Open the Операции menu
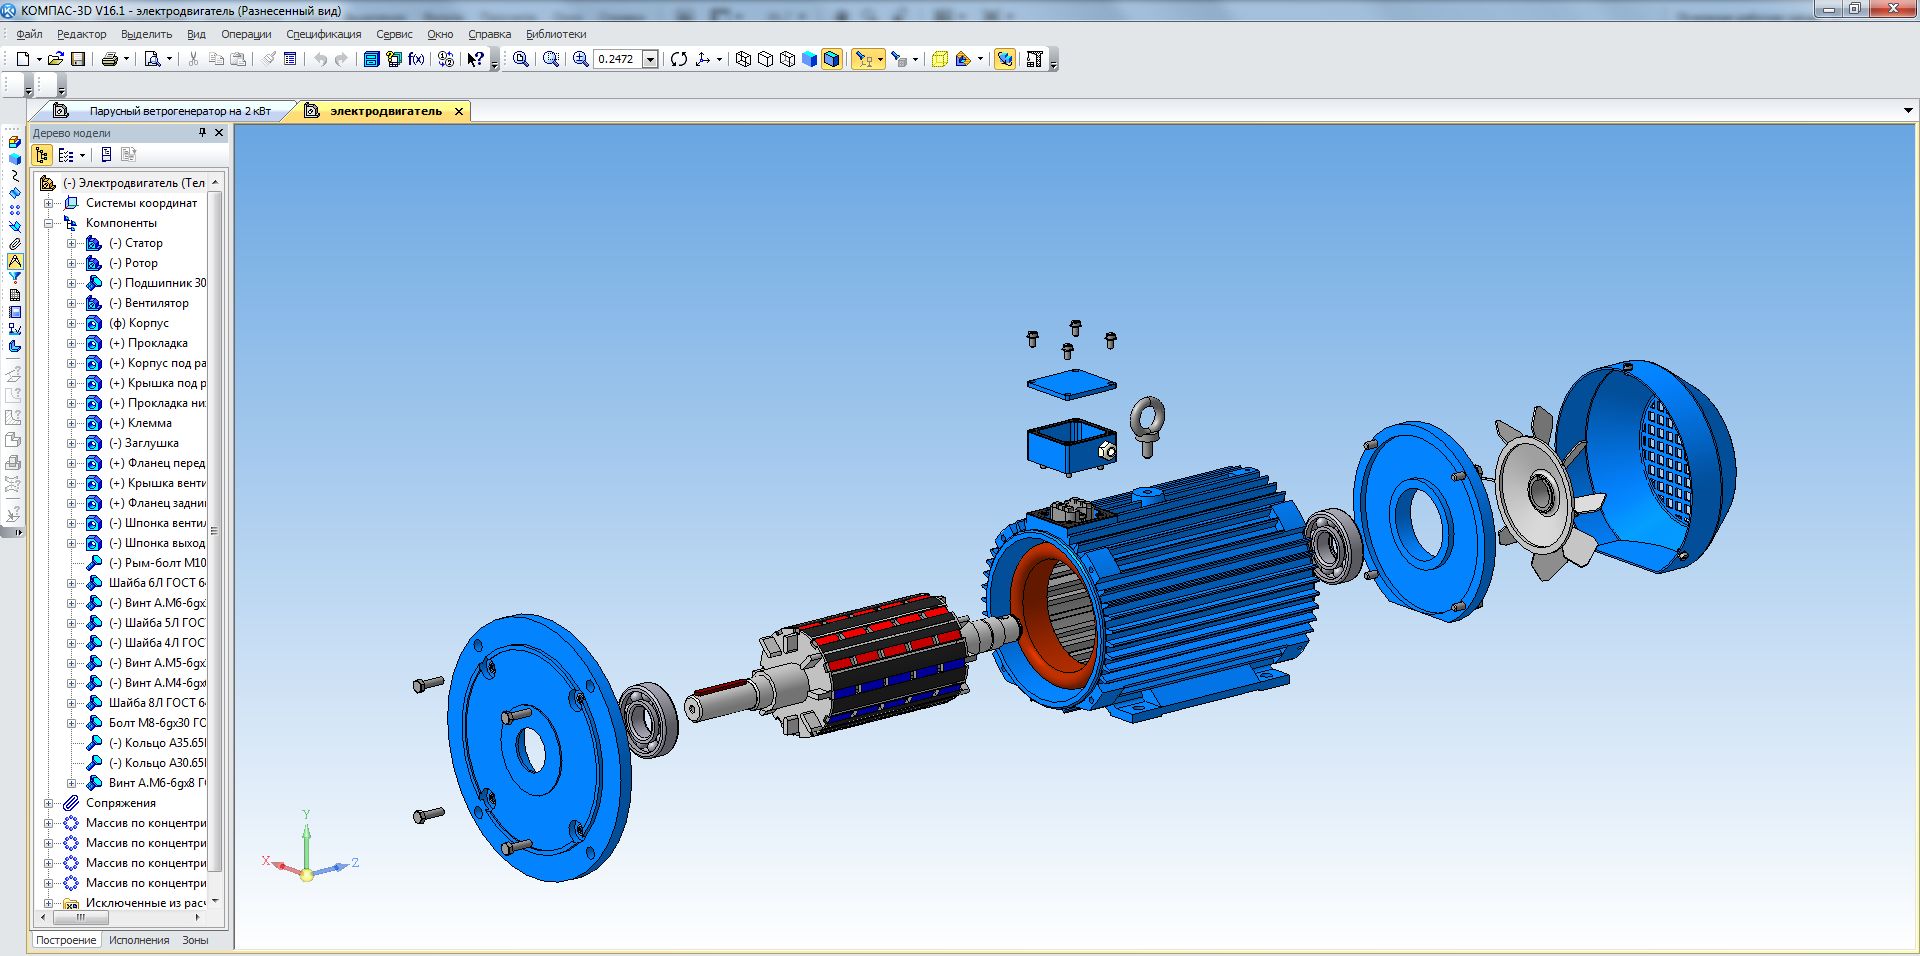 [x=246, y=34]
